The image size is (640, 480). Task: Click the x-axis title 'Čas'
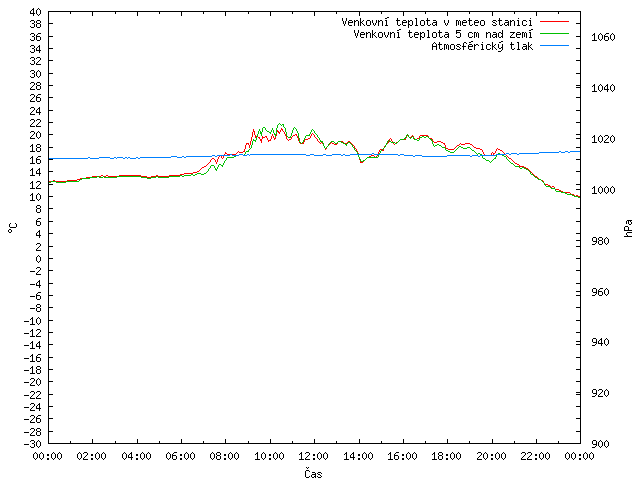pyautogui.click(x=313, y=473)
